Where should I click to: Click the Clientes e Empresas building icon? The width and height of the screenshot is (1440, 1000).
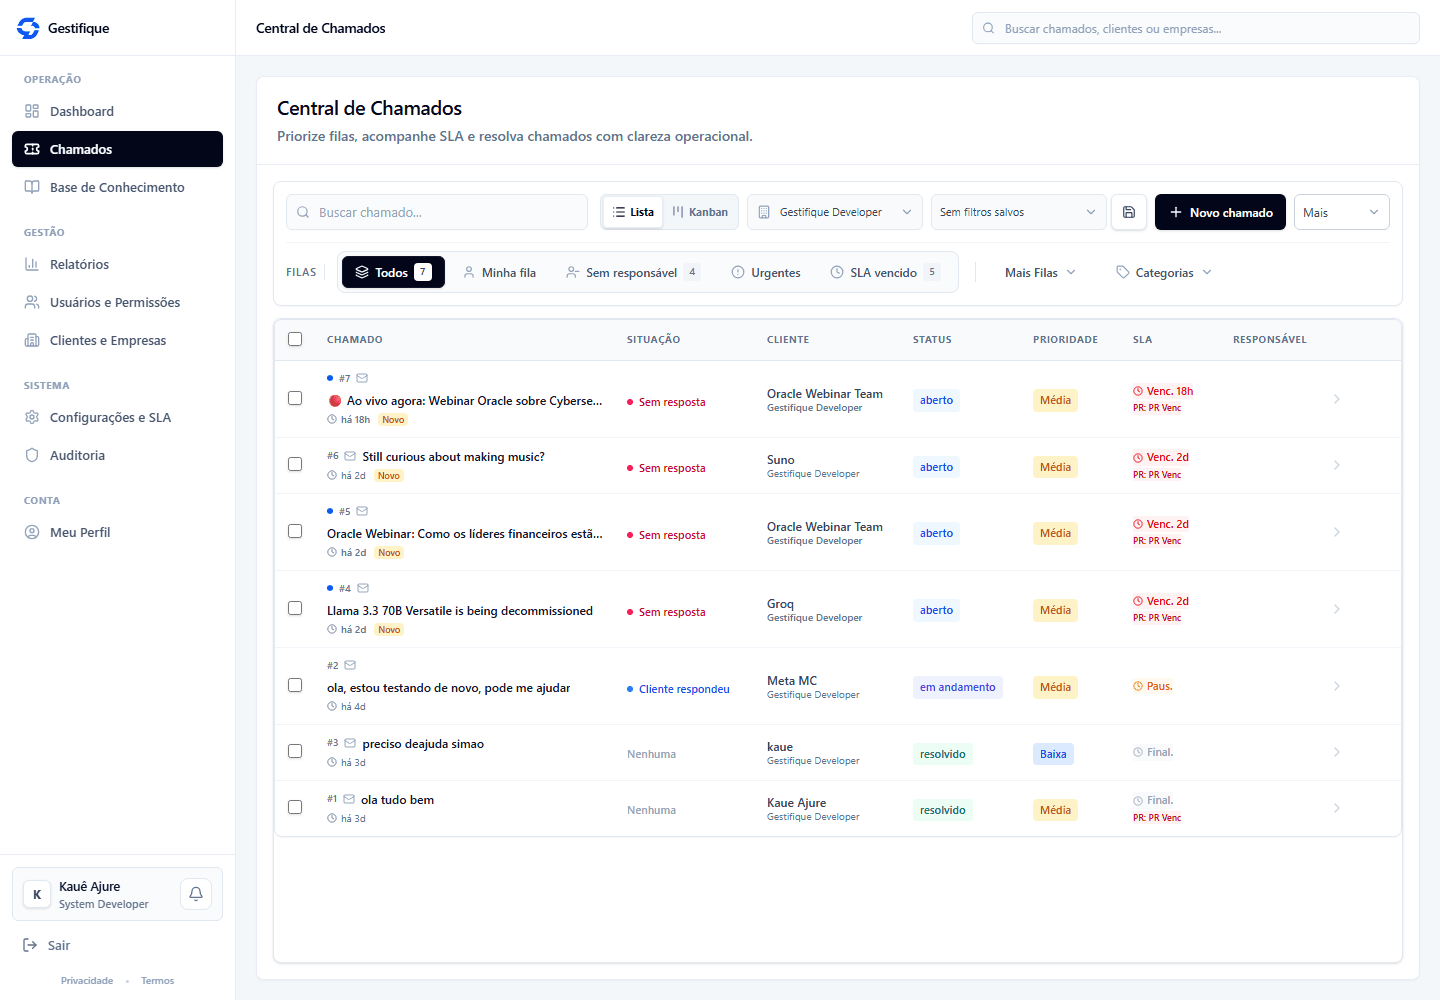pos(32,340)
